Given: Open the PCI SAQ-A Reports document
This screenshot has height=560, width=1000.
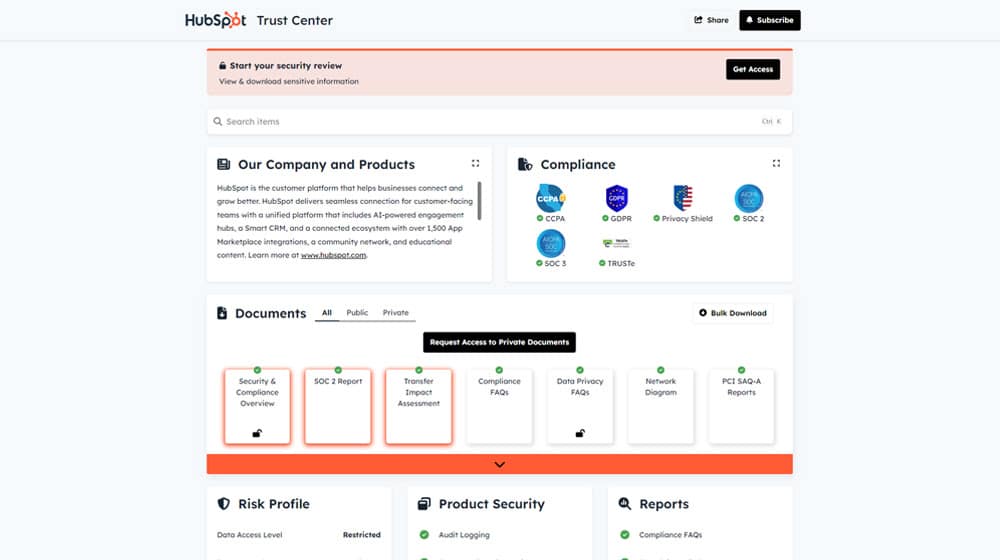Looking at the screenshot, I should [x=741, y=406].
